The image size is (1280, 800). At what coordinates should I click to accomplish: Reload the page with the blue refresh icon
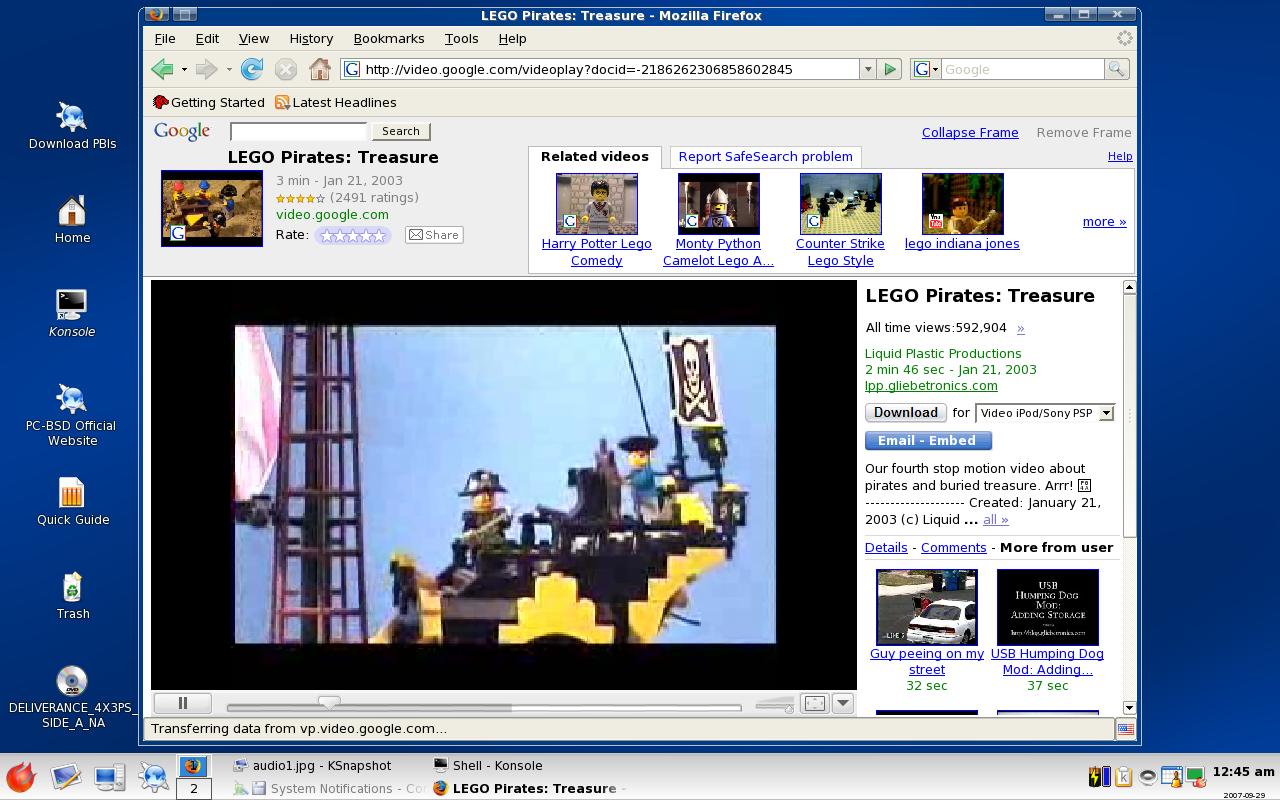coord(252,69)
